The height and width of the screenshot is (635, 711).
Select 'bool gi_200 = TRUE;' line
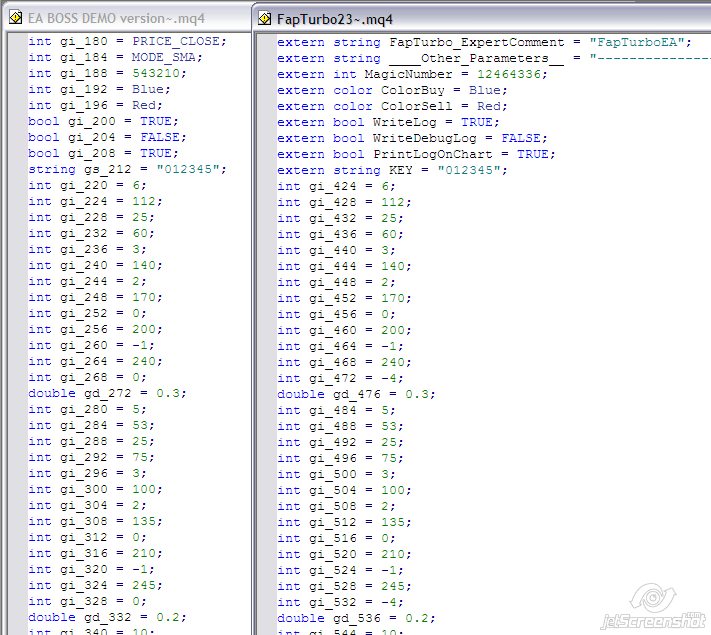tap(103, 121)
